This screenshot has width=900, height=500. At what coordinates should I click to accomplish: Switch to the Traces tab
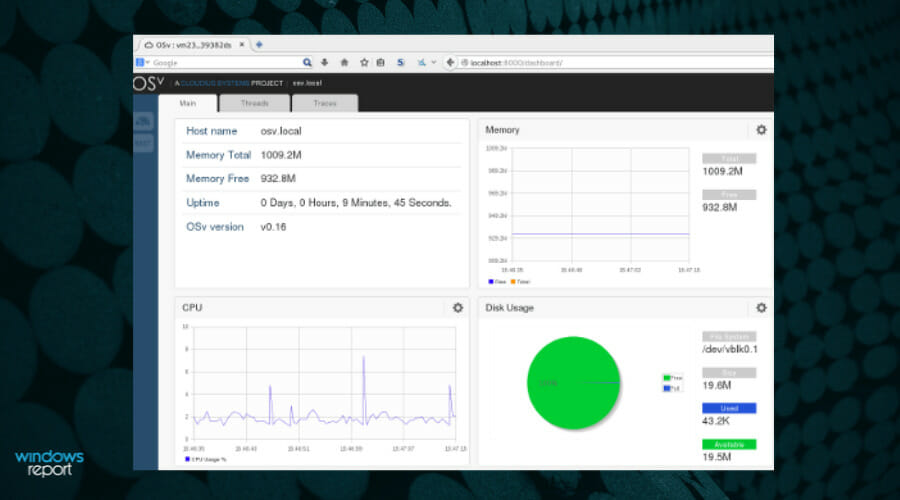(325, 103)
